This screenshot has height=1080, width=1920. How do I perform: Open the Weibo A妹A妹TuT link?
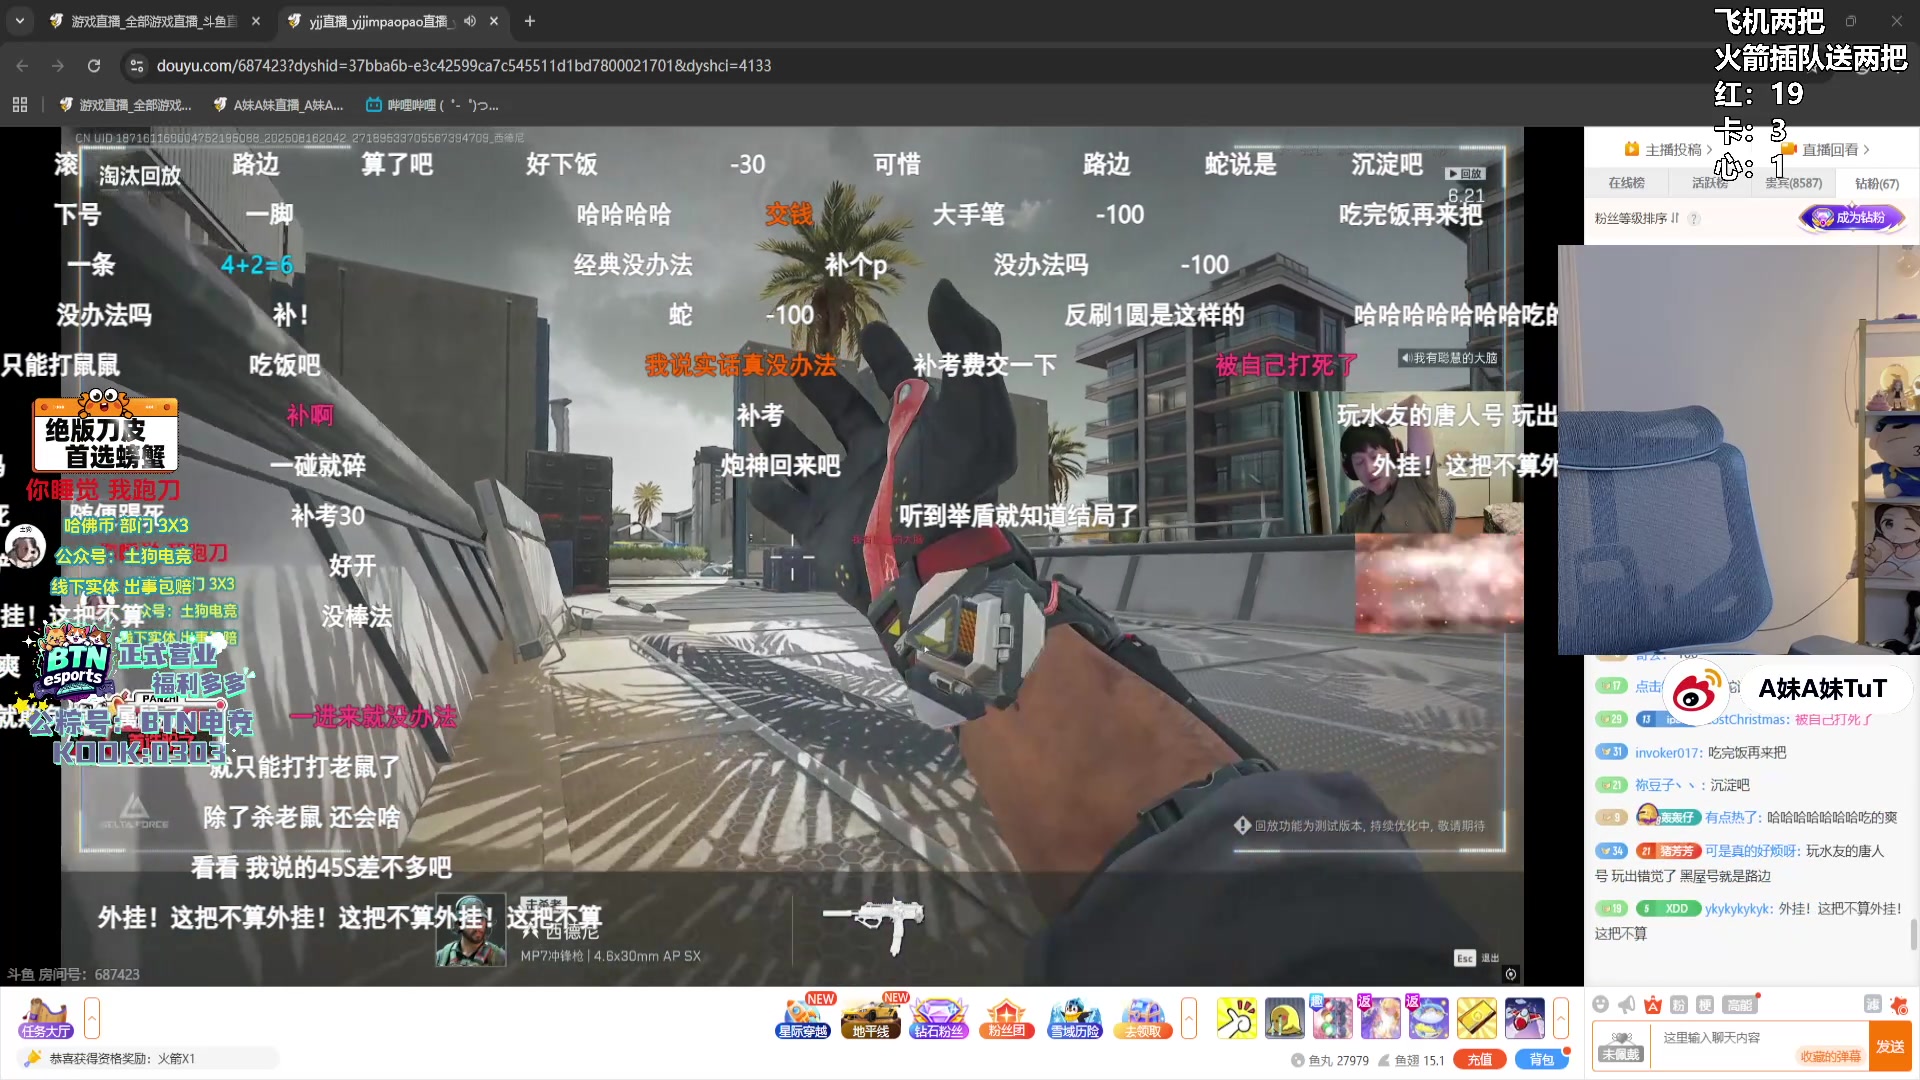click(1787, 689)
